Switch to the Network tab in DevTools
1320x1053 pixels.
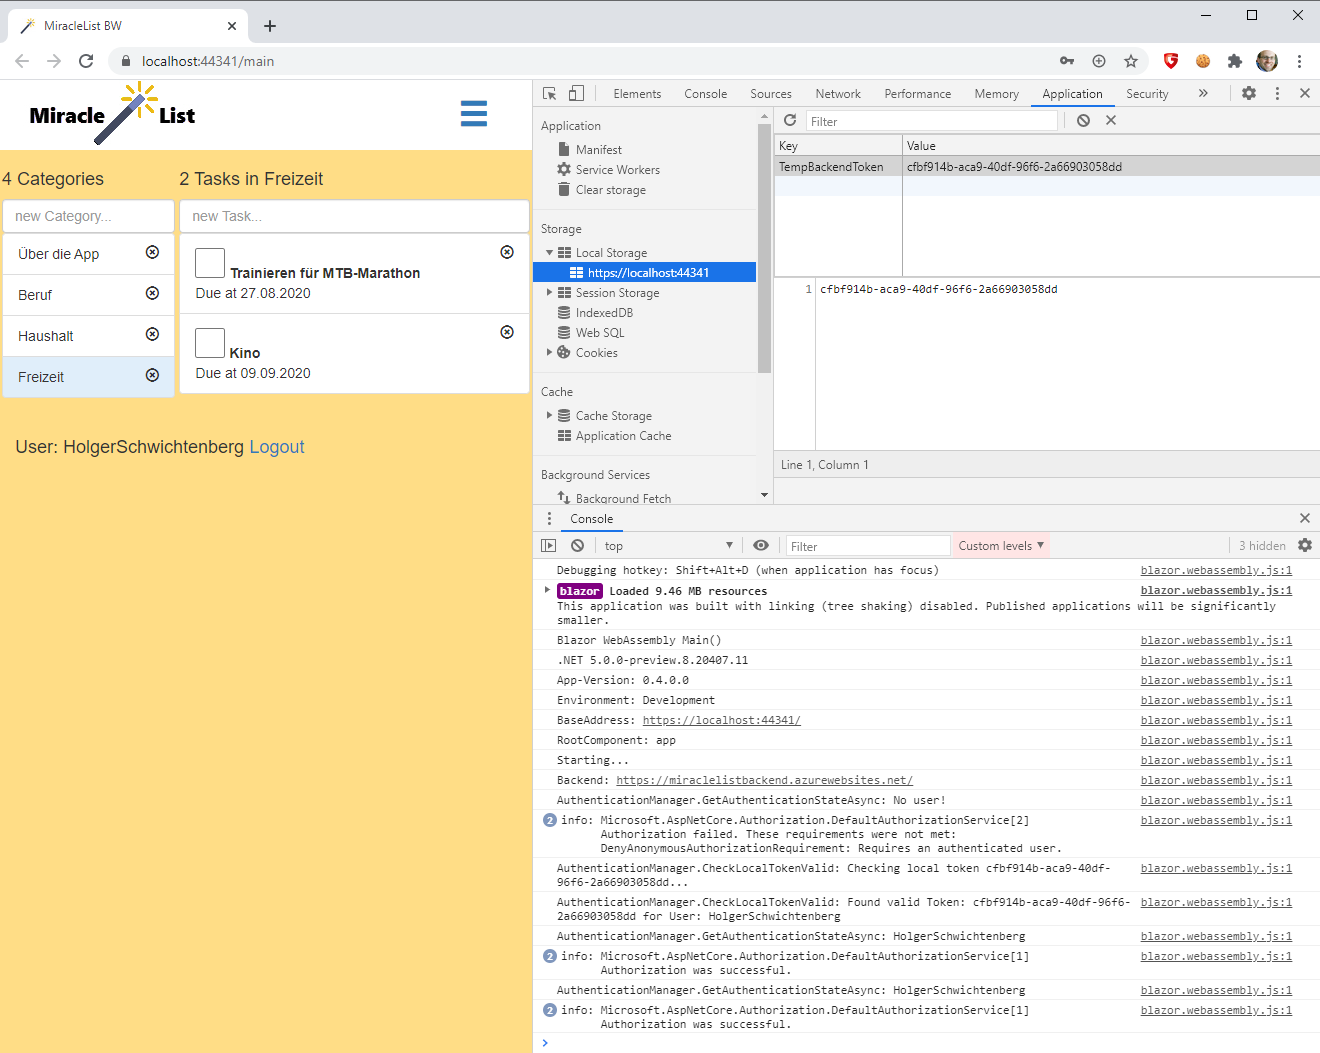[x=837, y=94]
